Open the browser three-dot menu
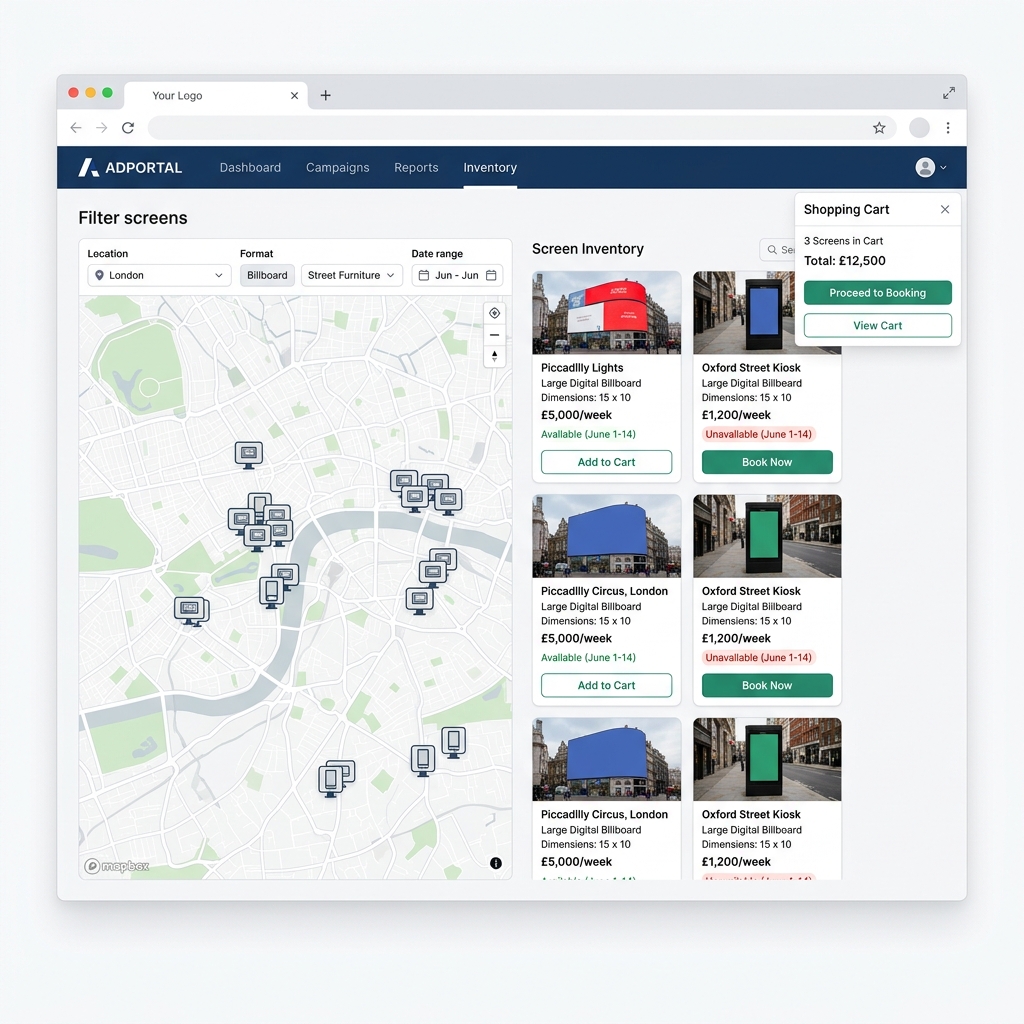The image size is (1024, 1024). coord(948,128)
